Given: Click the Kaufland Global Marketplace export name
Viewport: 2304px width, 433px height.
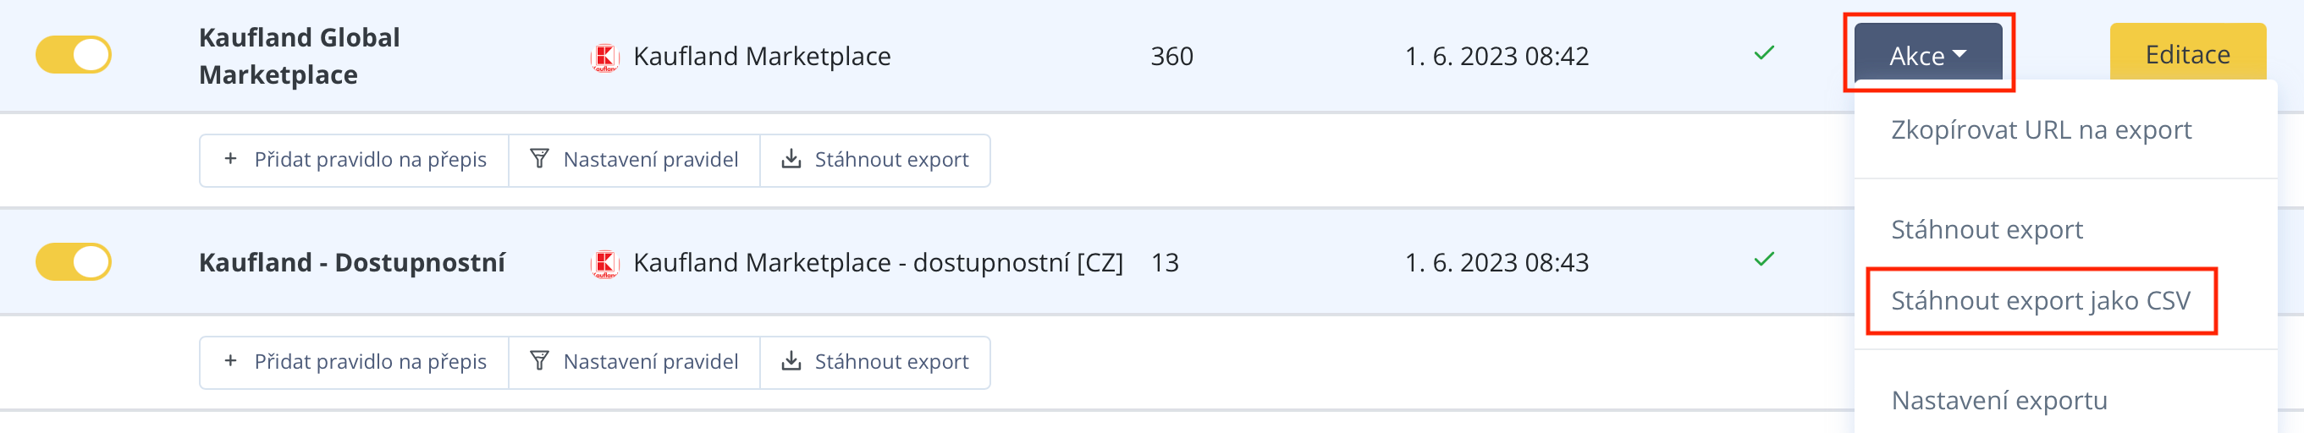Looking at the screenshot, I should coord(299,56).
